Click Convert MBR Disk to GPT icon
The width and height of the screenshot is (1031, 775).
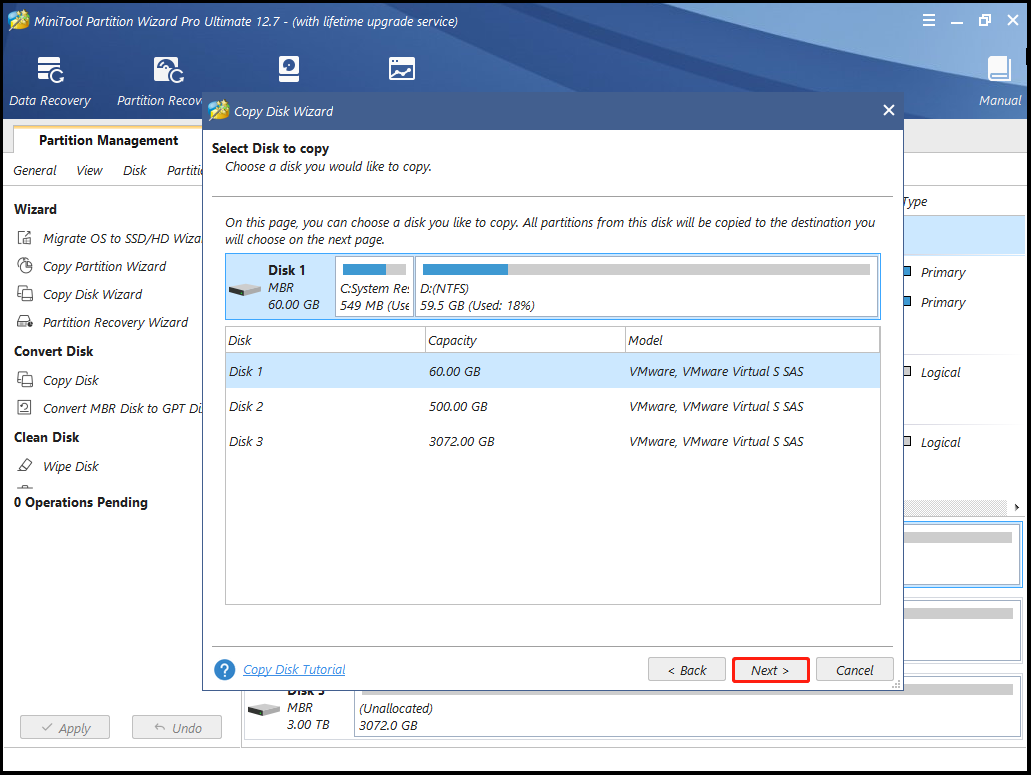coord(25,408)
